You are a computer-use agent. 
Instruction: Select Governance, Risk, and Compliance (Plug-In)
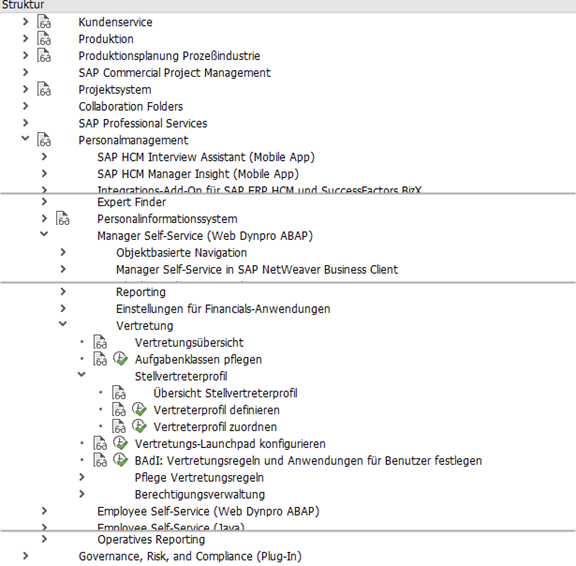click(190, 556)
